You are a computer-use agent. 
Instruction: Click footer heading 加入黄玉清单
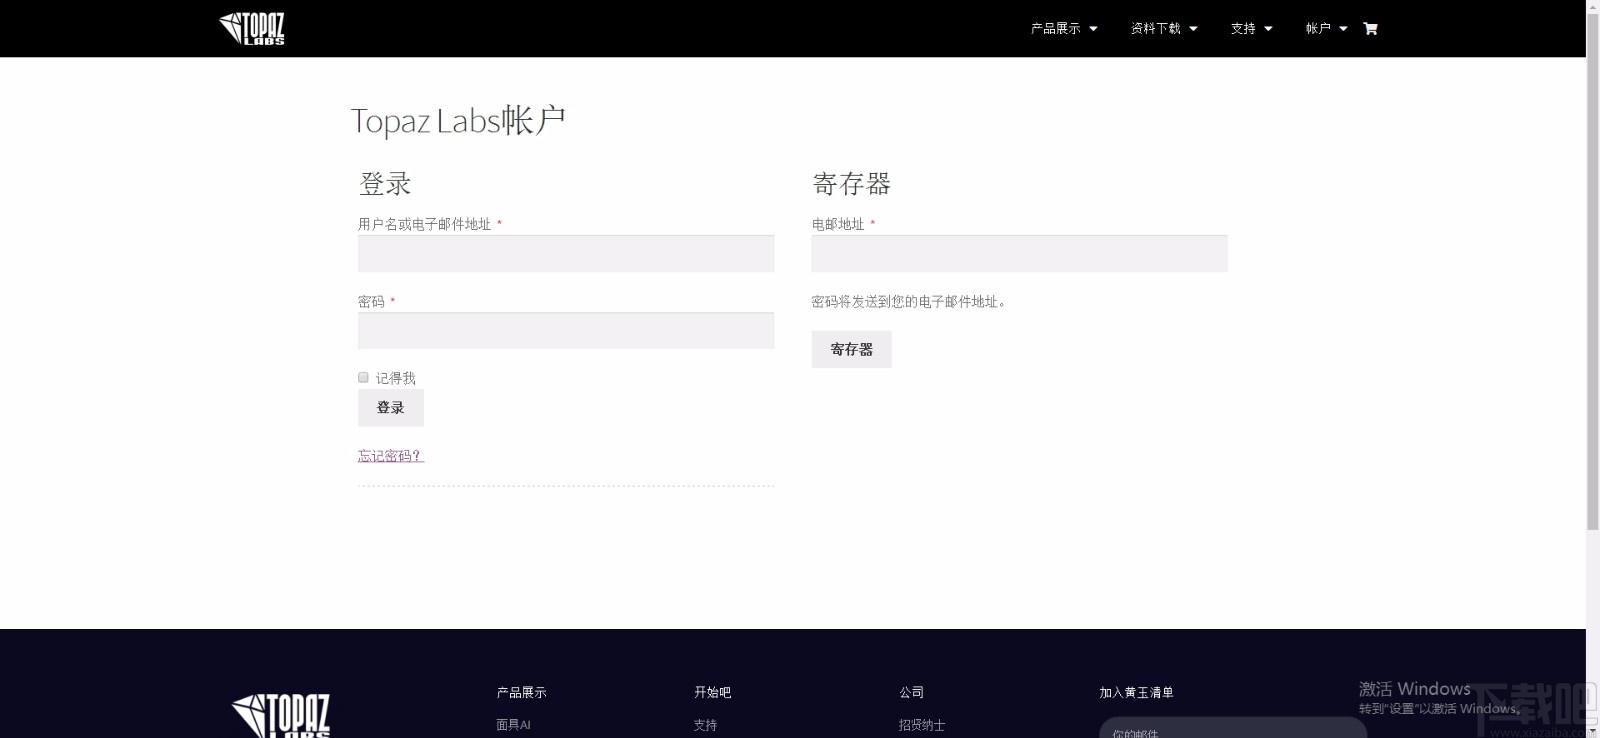[1136, 692]
